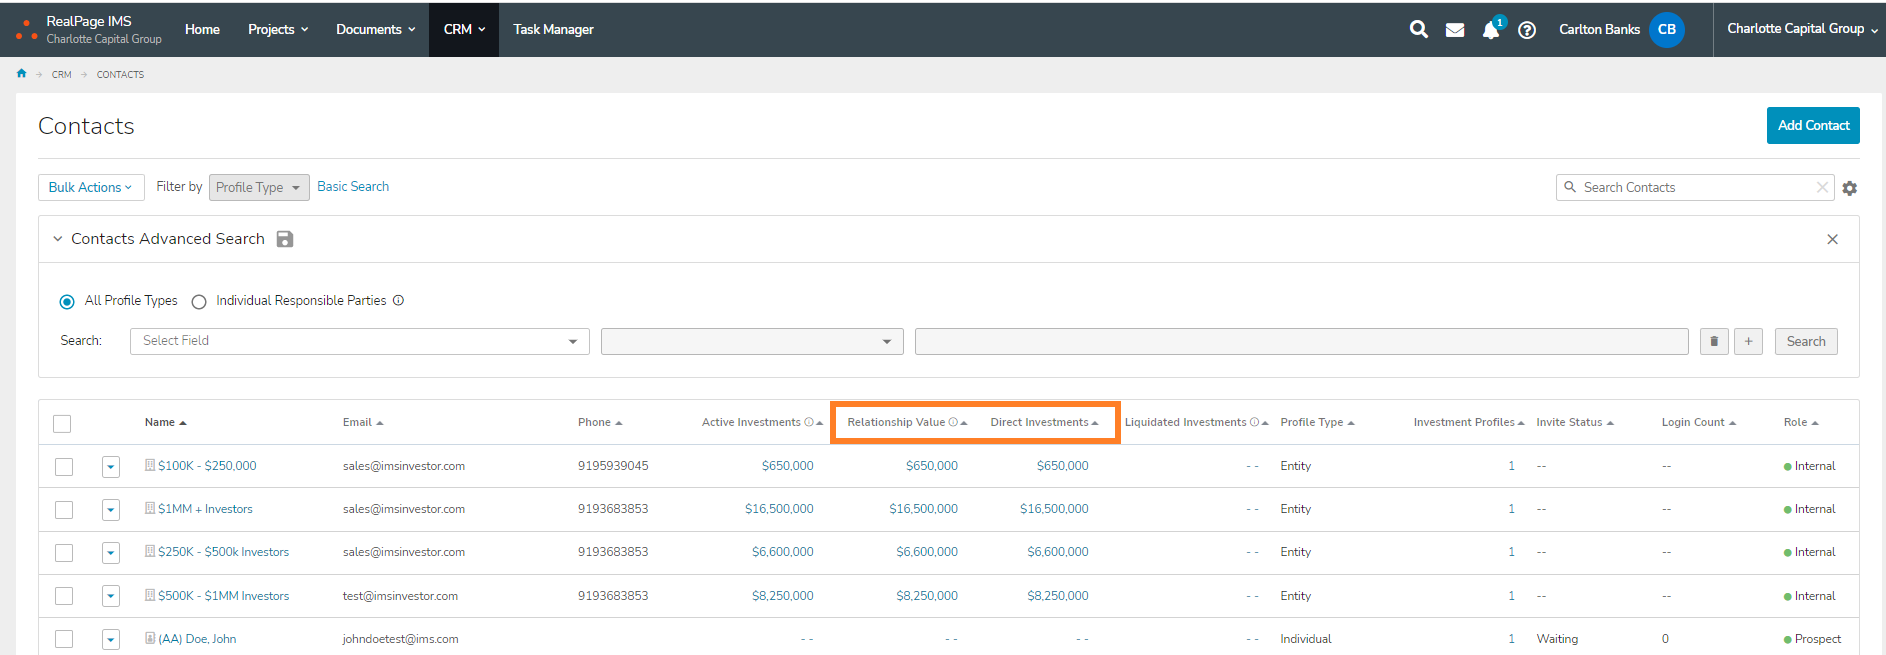Open the global search magnifier icon
1886x655 pixels.
(1418, 29)
